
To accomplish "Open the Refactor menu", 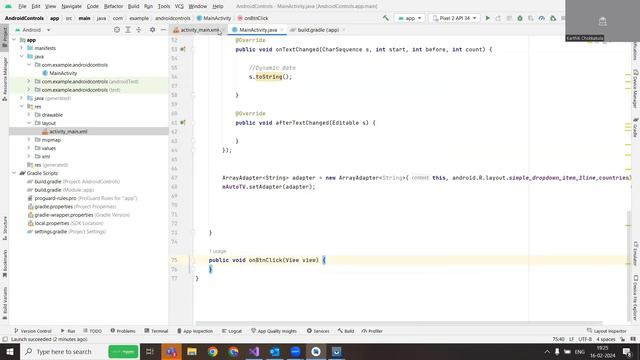I will click(x=113, y=6).
